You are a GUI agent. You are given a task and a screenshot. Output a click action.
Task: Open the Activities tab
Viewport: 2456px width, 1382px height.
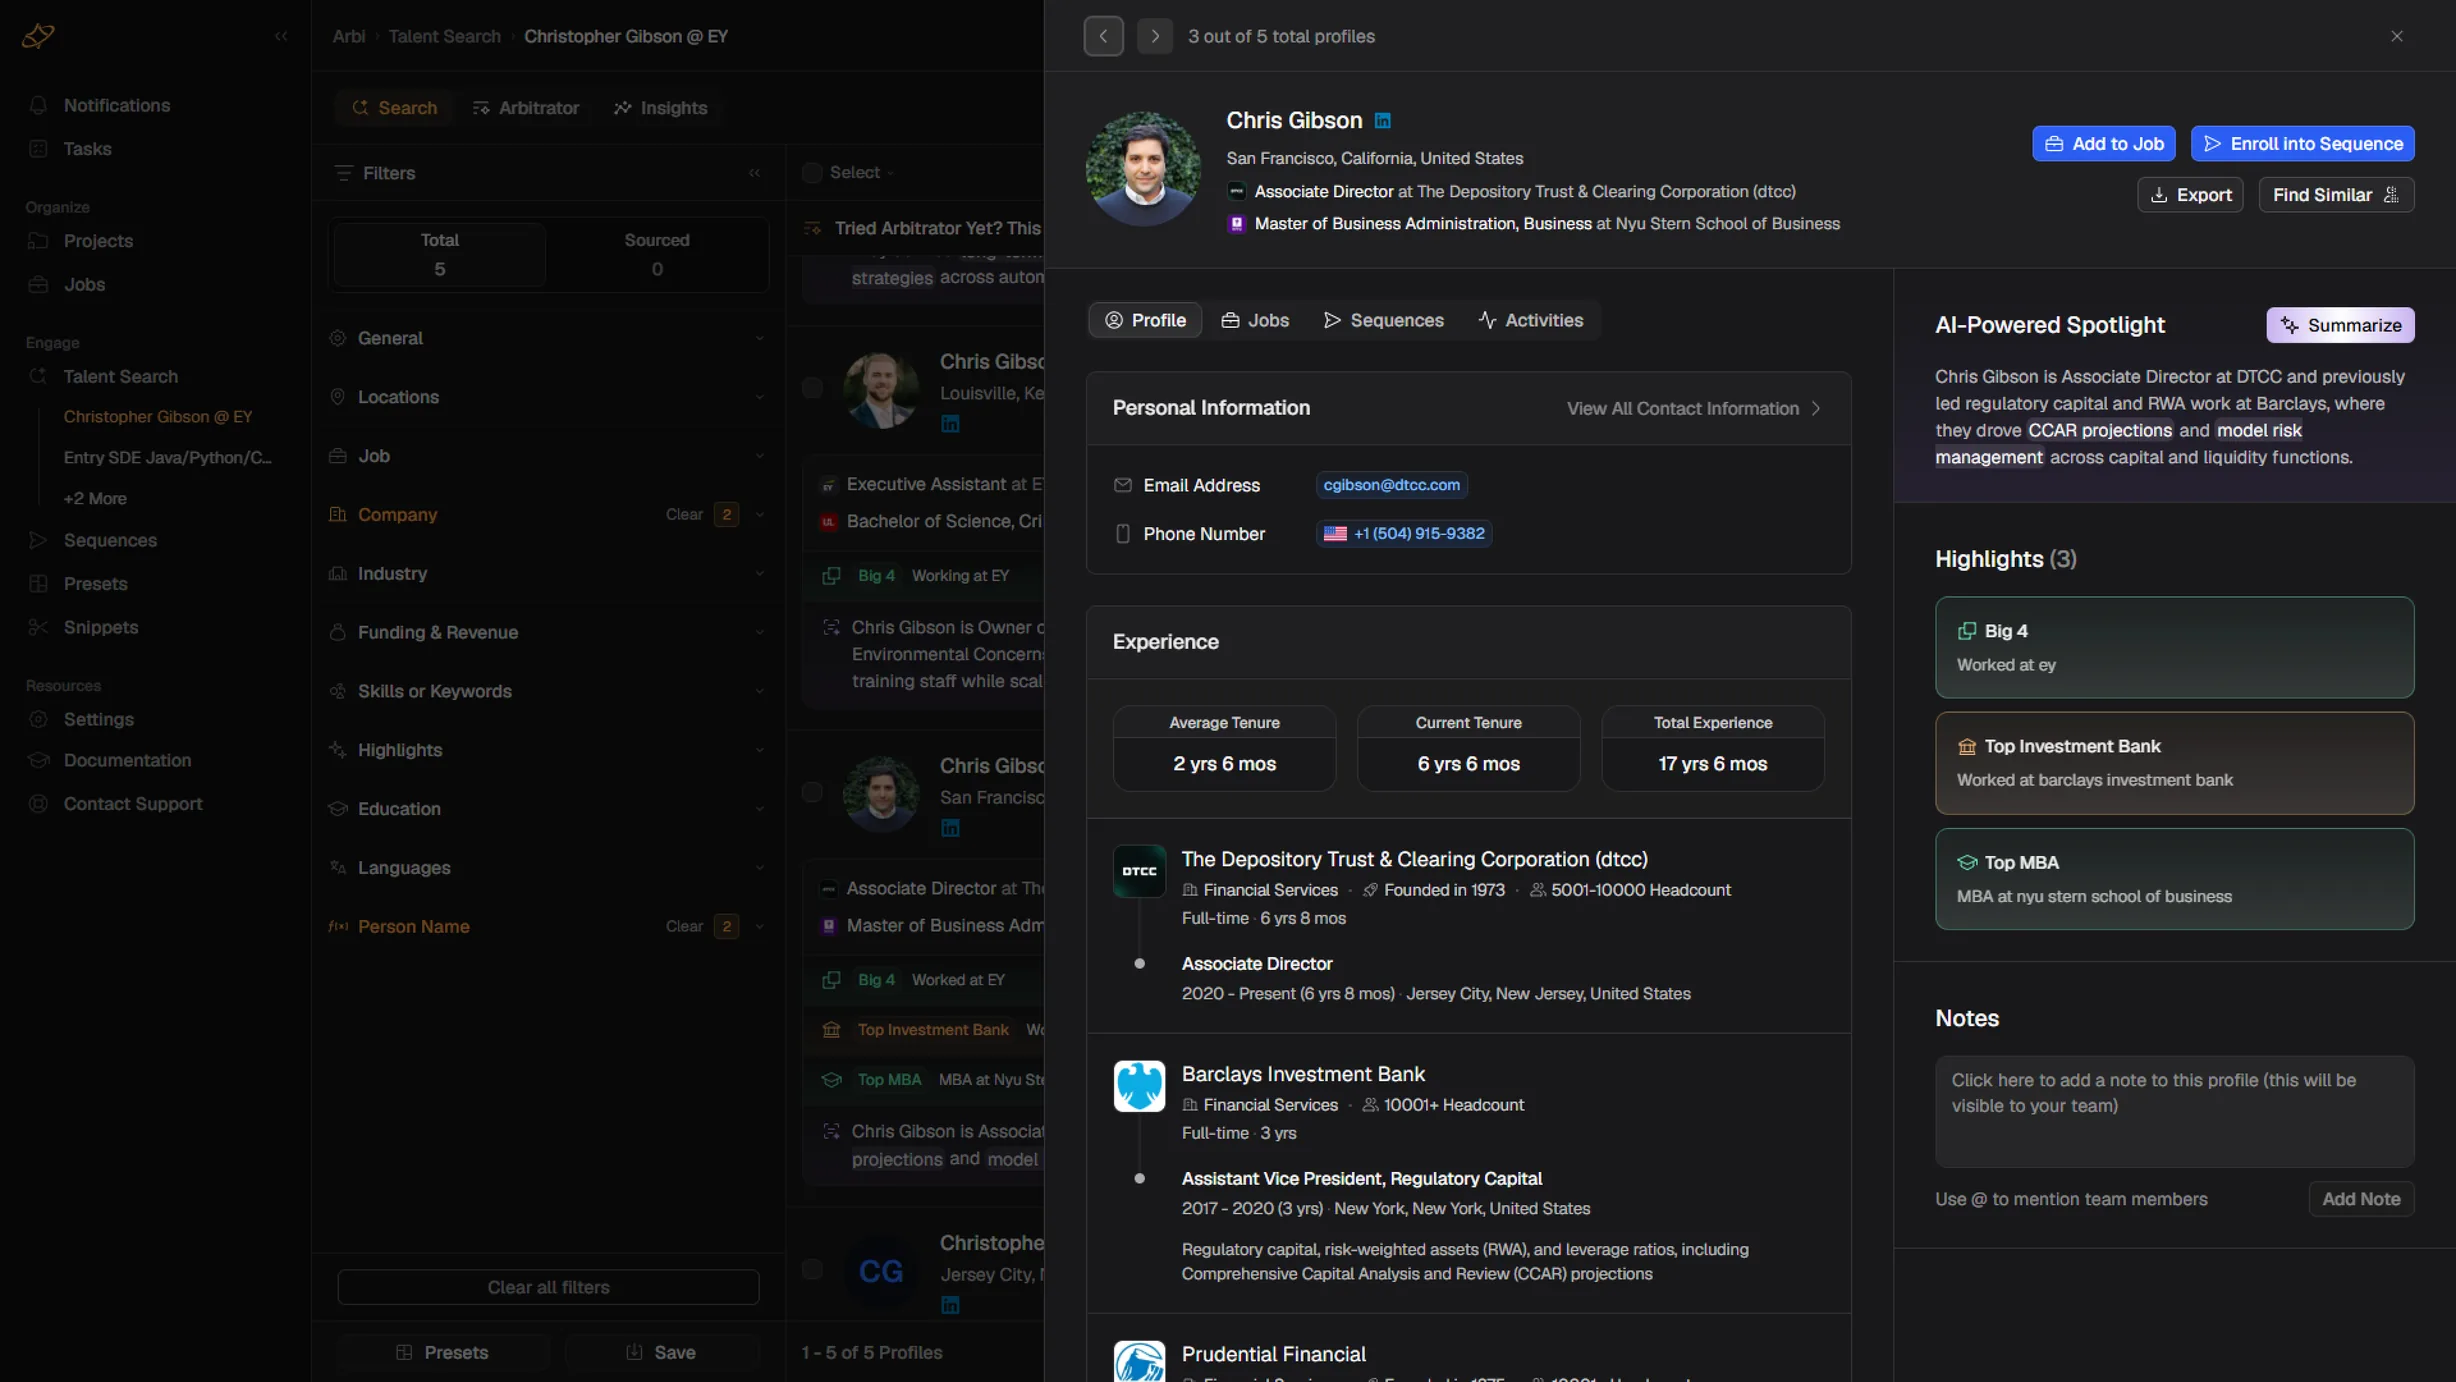pyautogui.click(x=1530, y=321)
